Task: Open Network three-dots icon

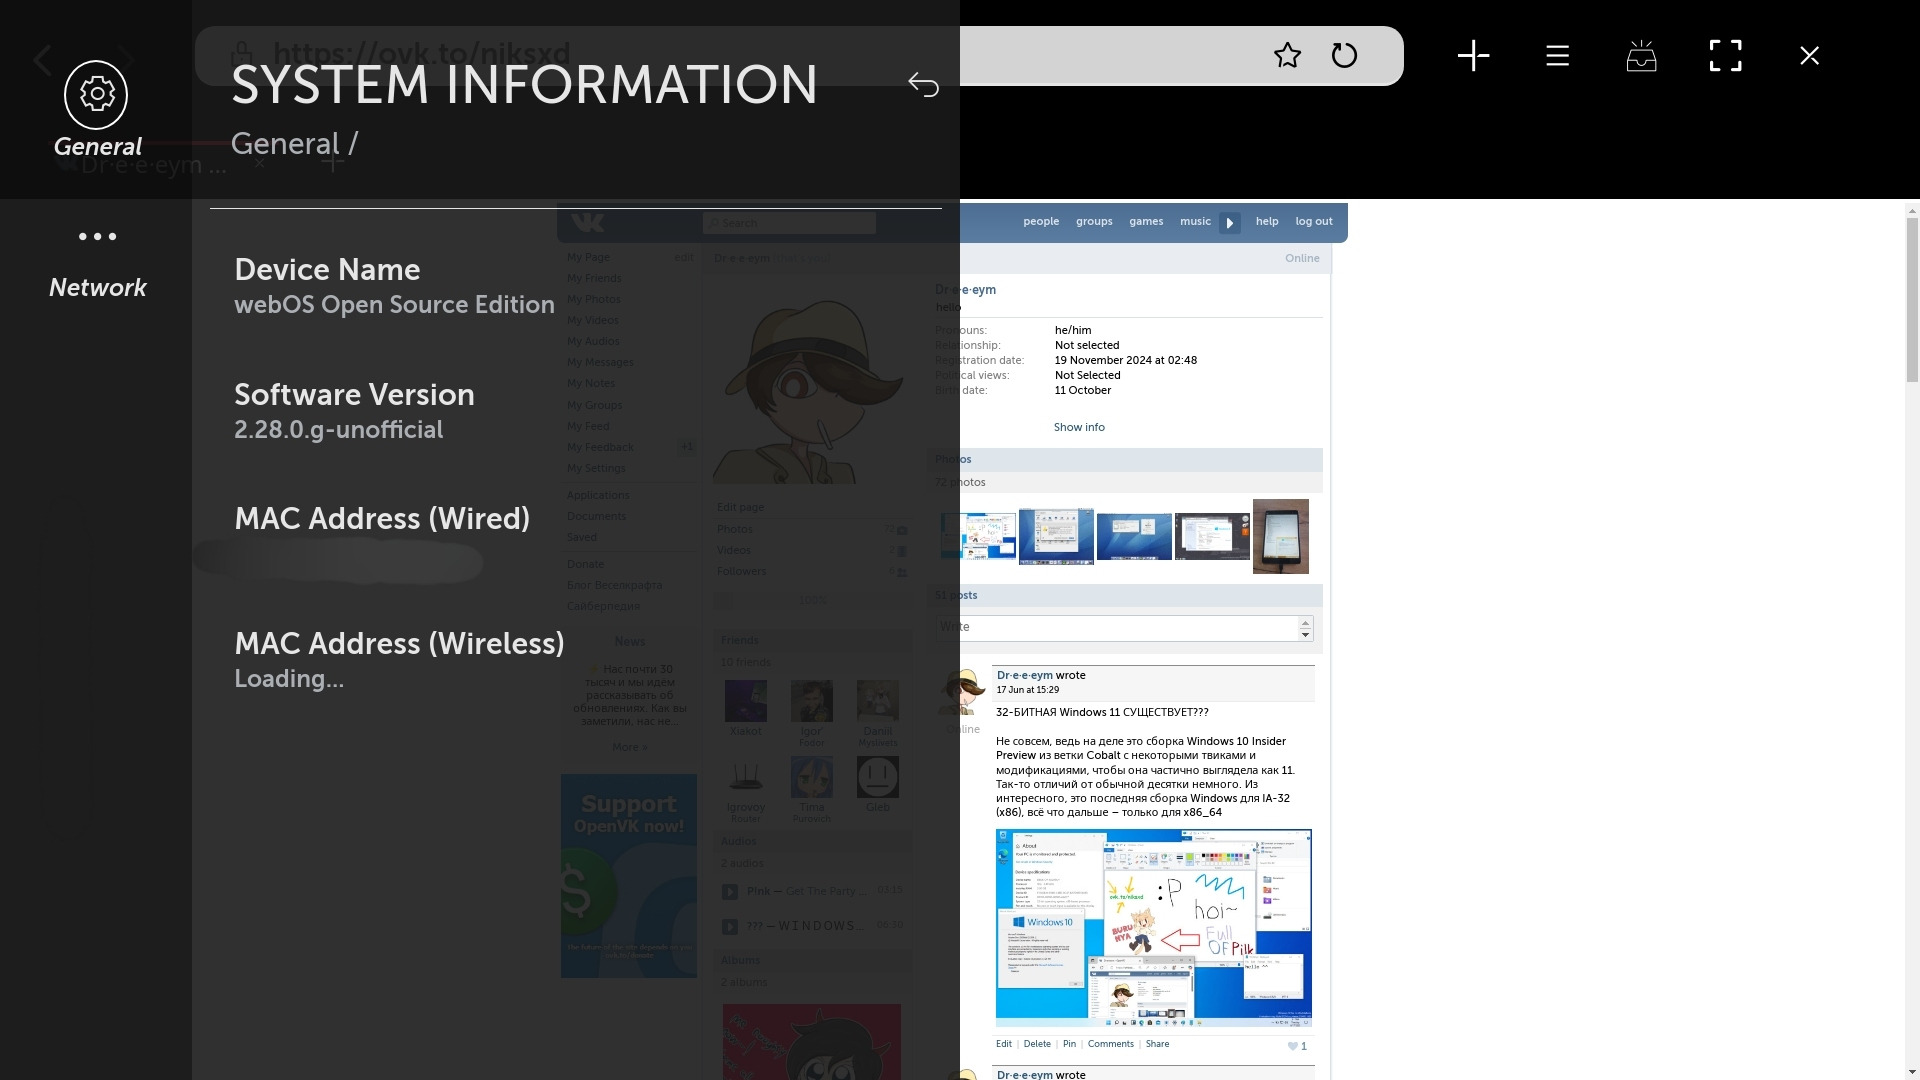Action: tap(97, 237)
